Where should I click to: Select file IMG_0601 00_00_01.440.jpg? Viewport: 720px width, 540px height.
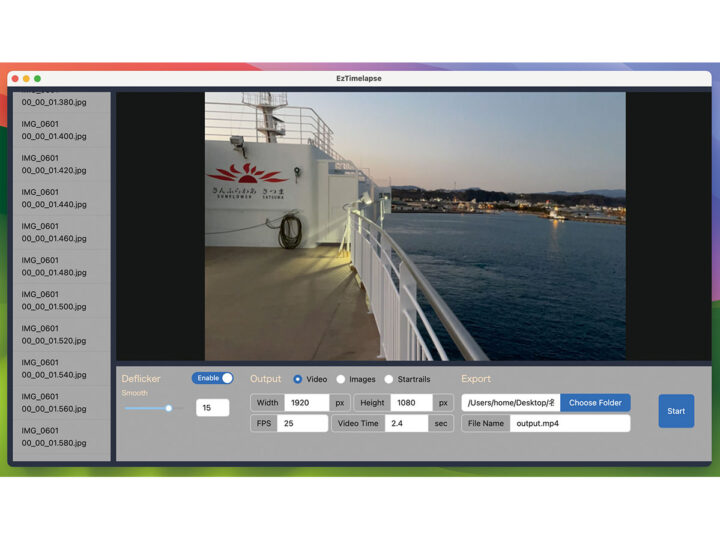(62, 198)
